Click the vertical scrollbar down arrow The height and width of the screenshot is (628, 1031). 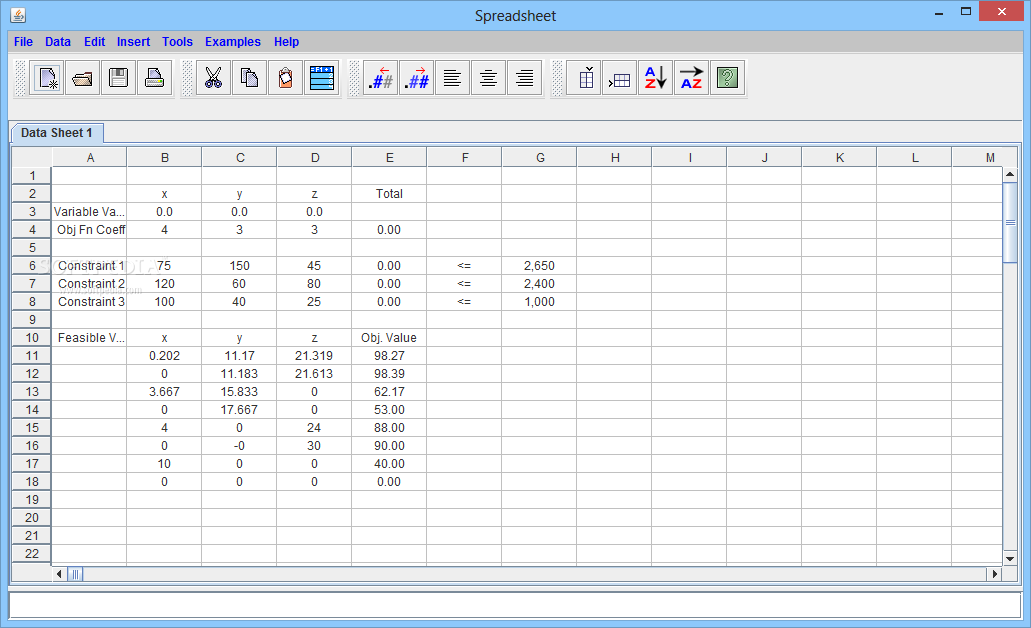[x=1010, y=559]
